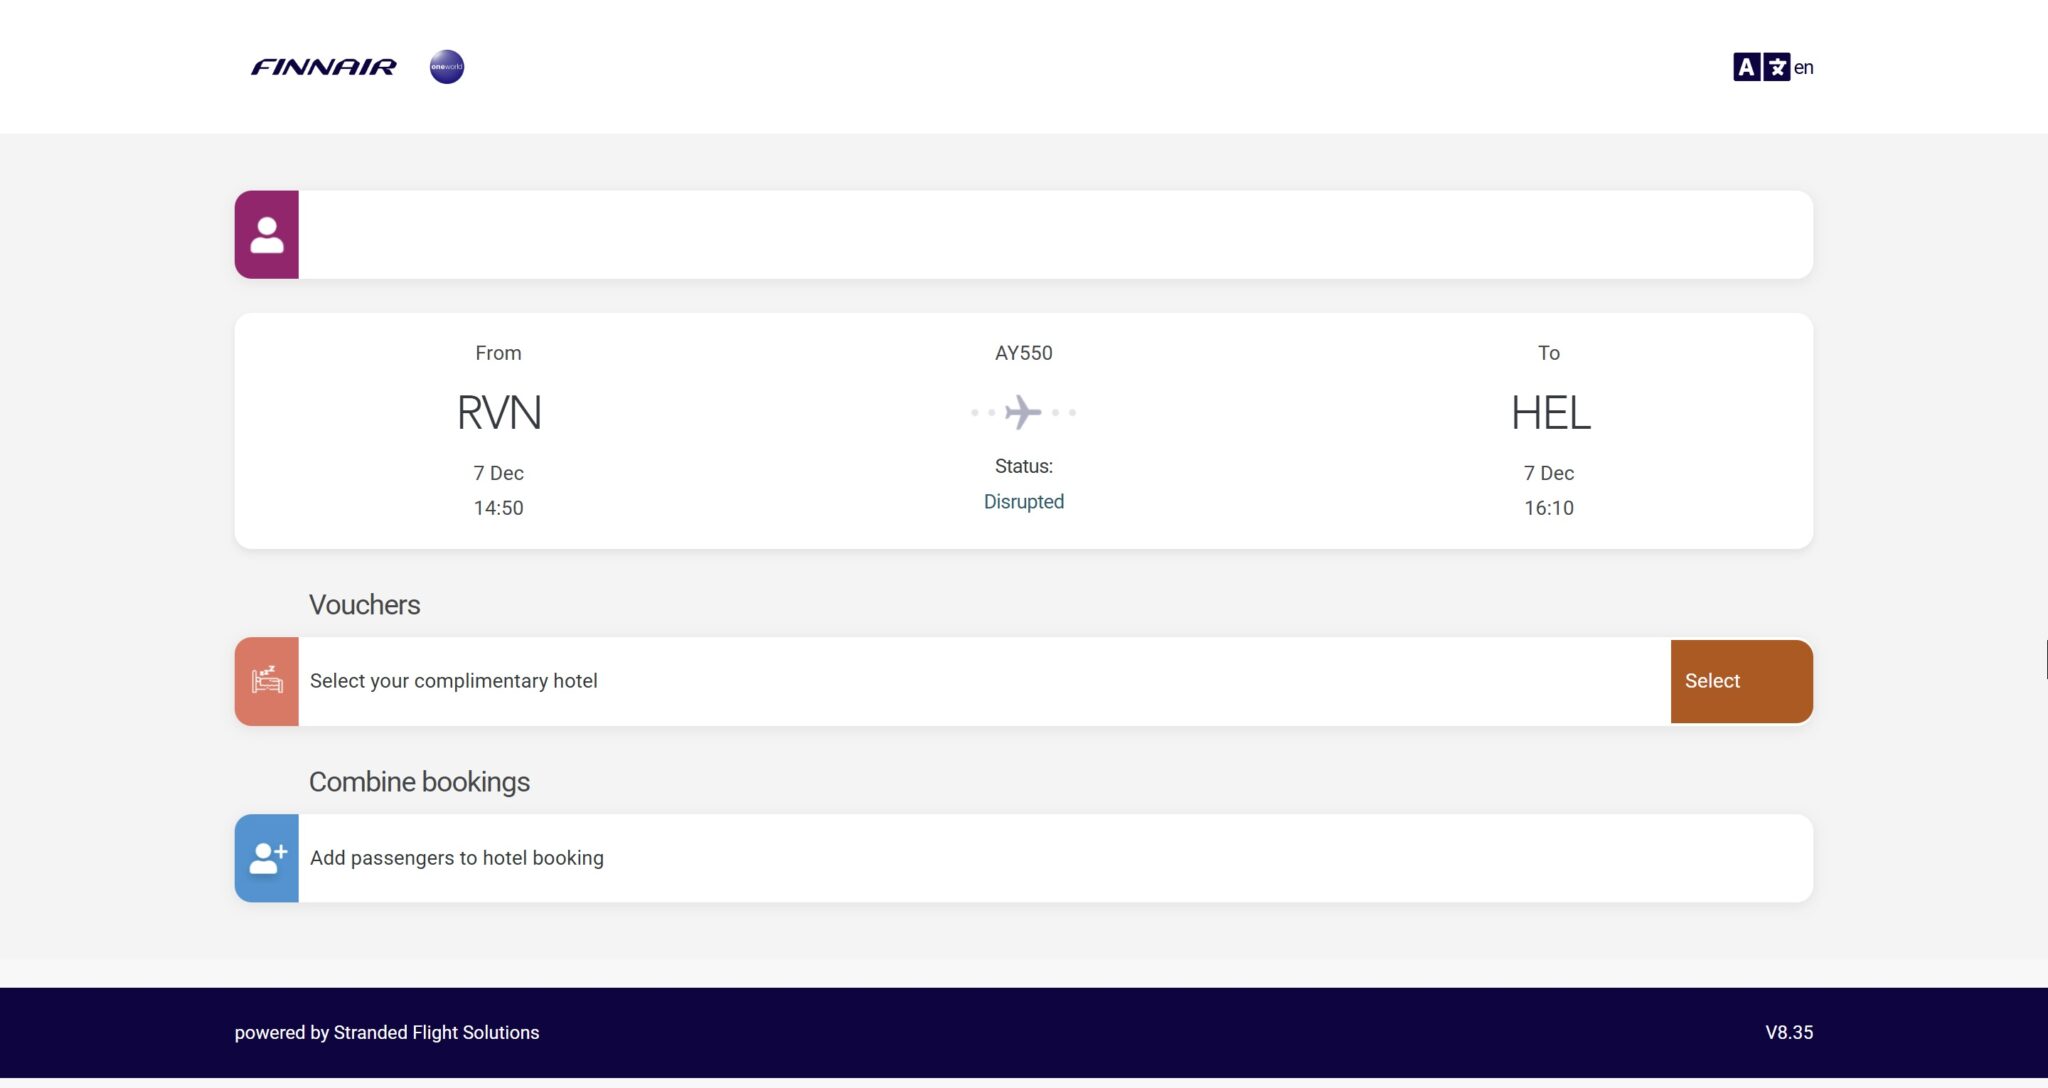Click the AY550 flight number
This screenshot has width=2048, height=1088.
1023,353
